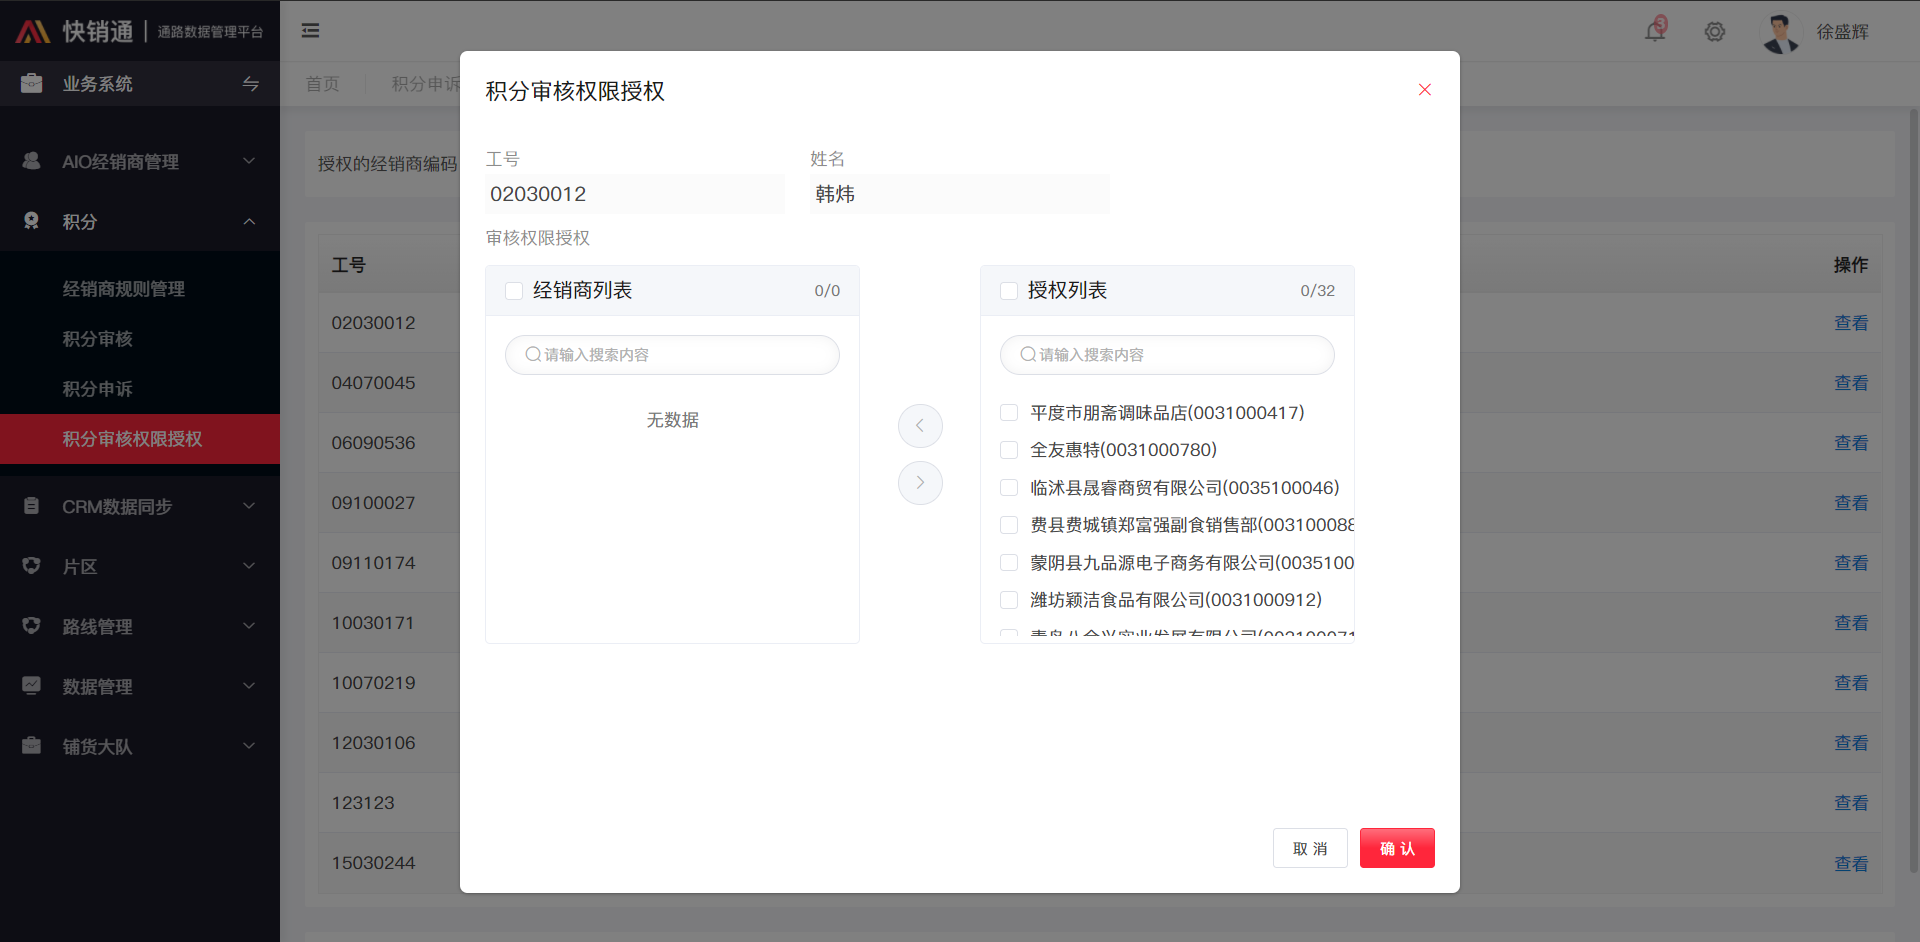Expand the 片区 menu chevron
The height and width of the screenshot is (942, 1920).
[249, 566]
